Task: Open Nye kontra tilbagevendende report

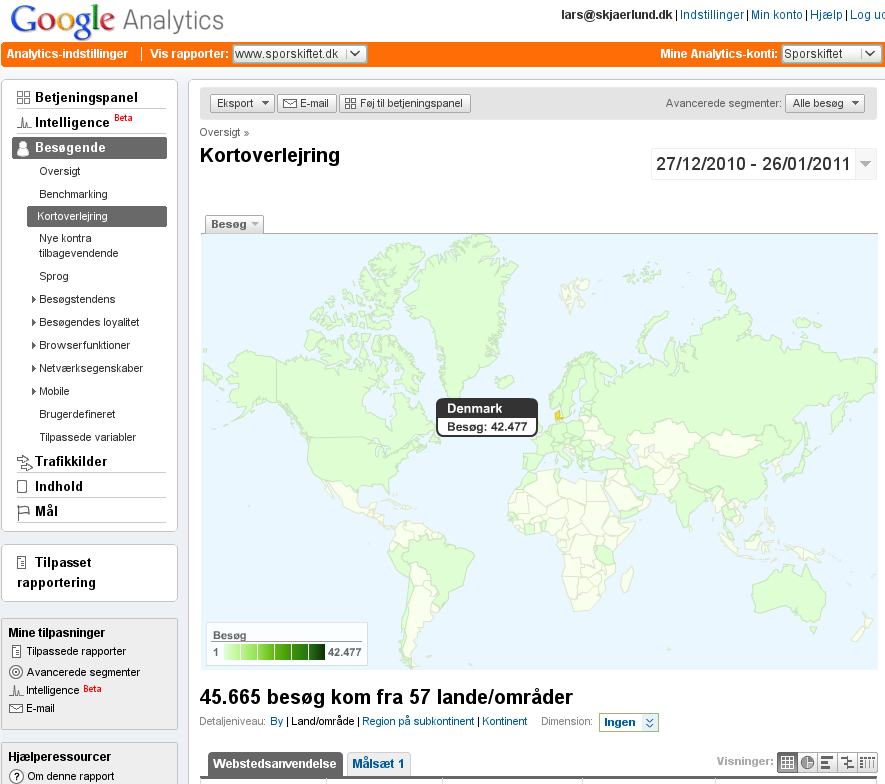Action: click(78, 246)
